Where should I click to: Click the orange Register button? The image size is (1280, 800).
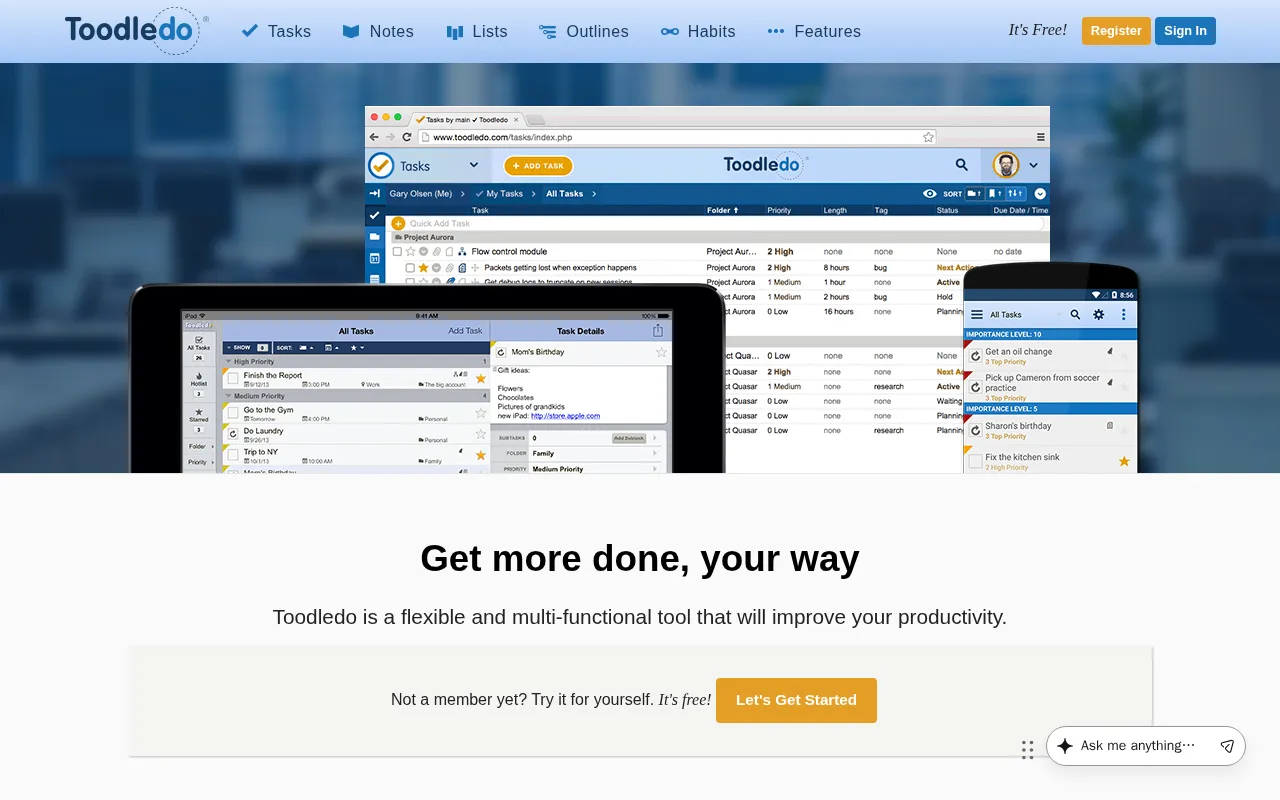1116,31
